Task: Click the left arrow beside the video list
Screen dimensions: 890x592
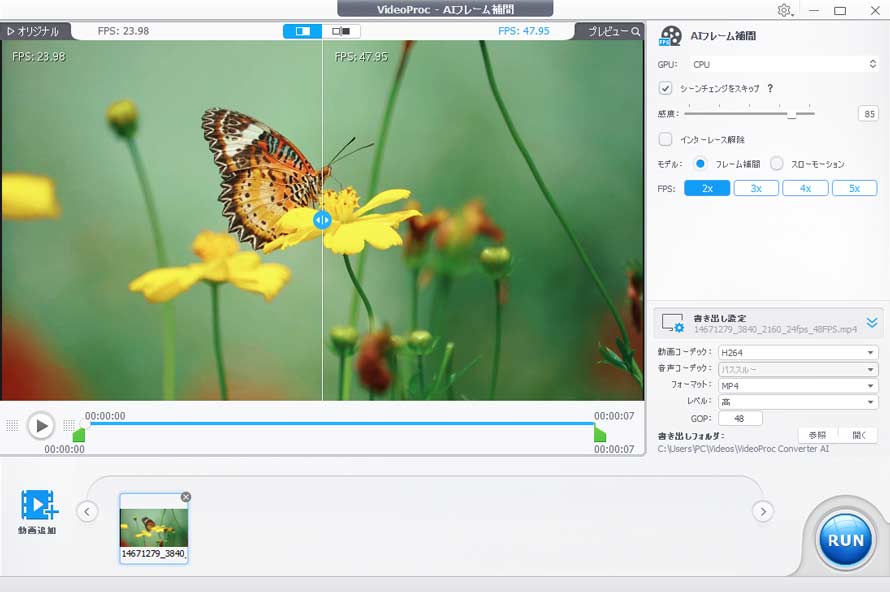Action: 87,511
